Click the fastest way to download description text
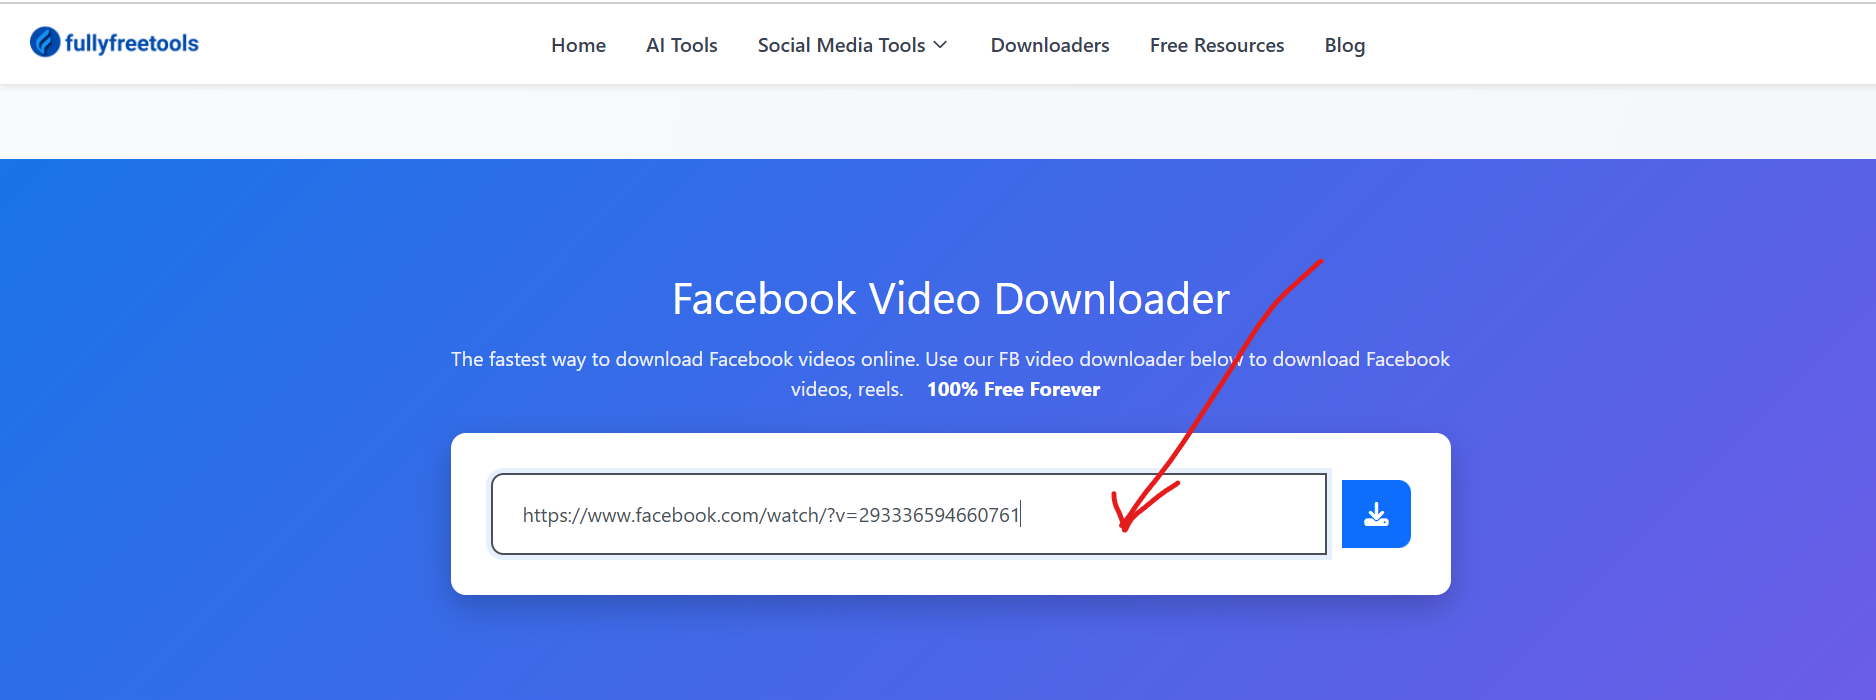The height and width of the screenshot is (700, 1876). pyautogui.click(x=950, y=374)
